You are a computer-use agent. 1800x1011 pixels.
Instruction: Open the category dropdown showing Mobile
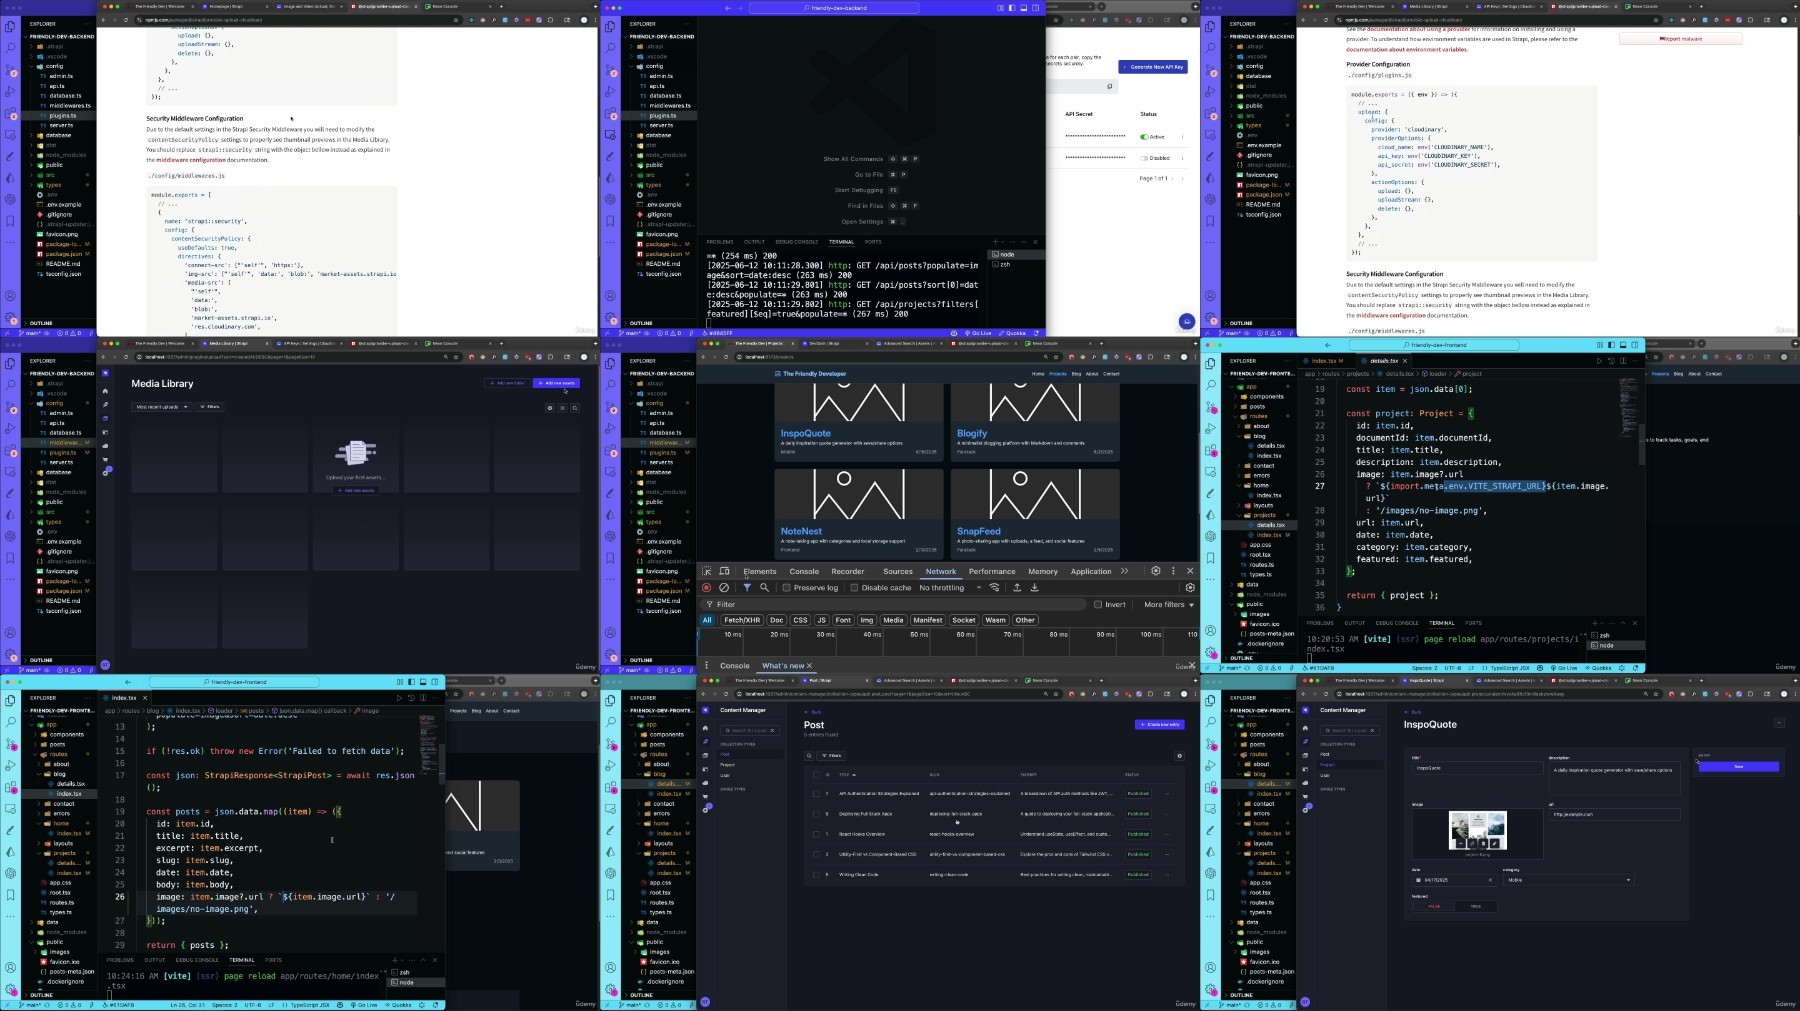coord(1568,880)
